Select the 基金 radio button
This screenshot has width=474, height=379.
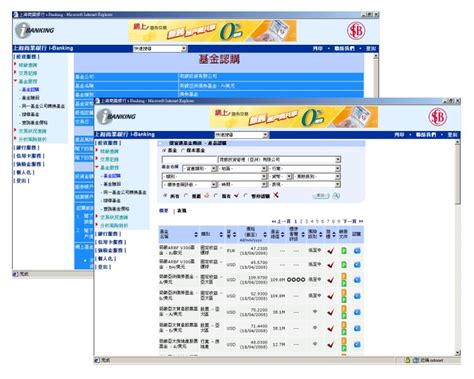click(x=164, y=151)
